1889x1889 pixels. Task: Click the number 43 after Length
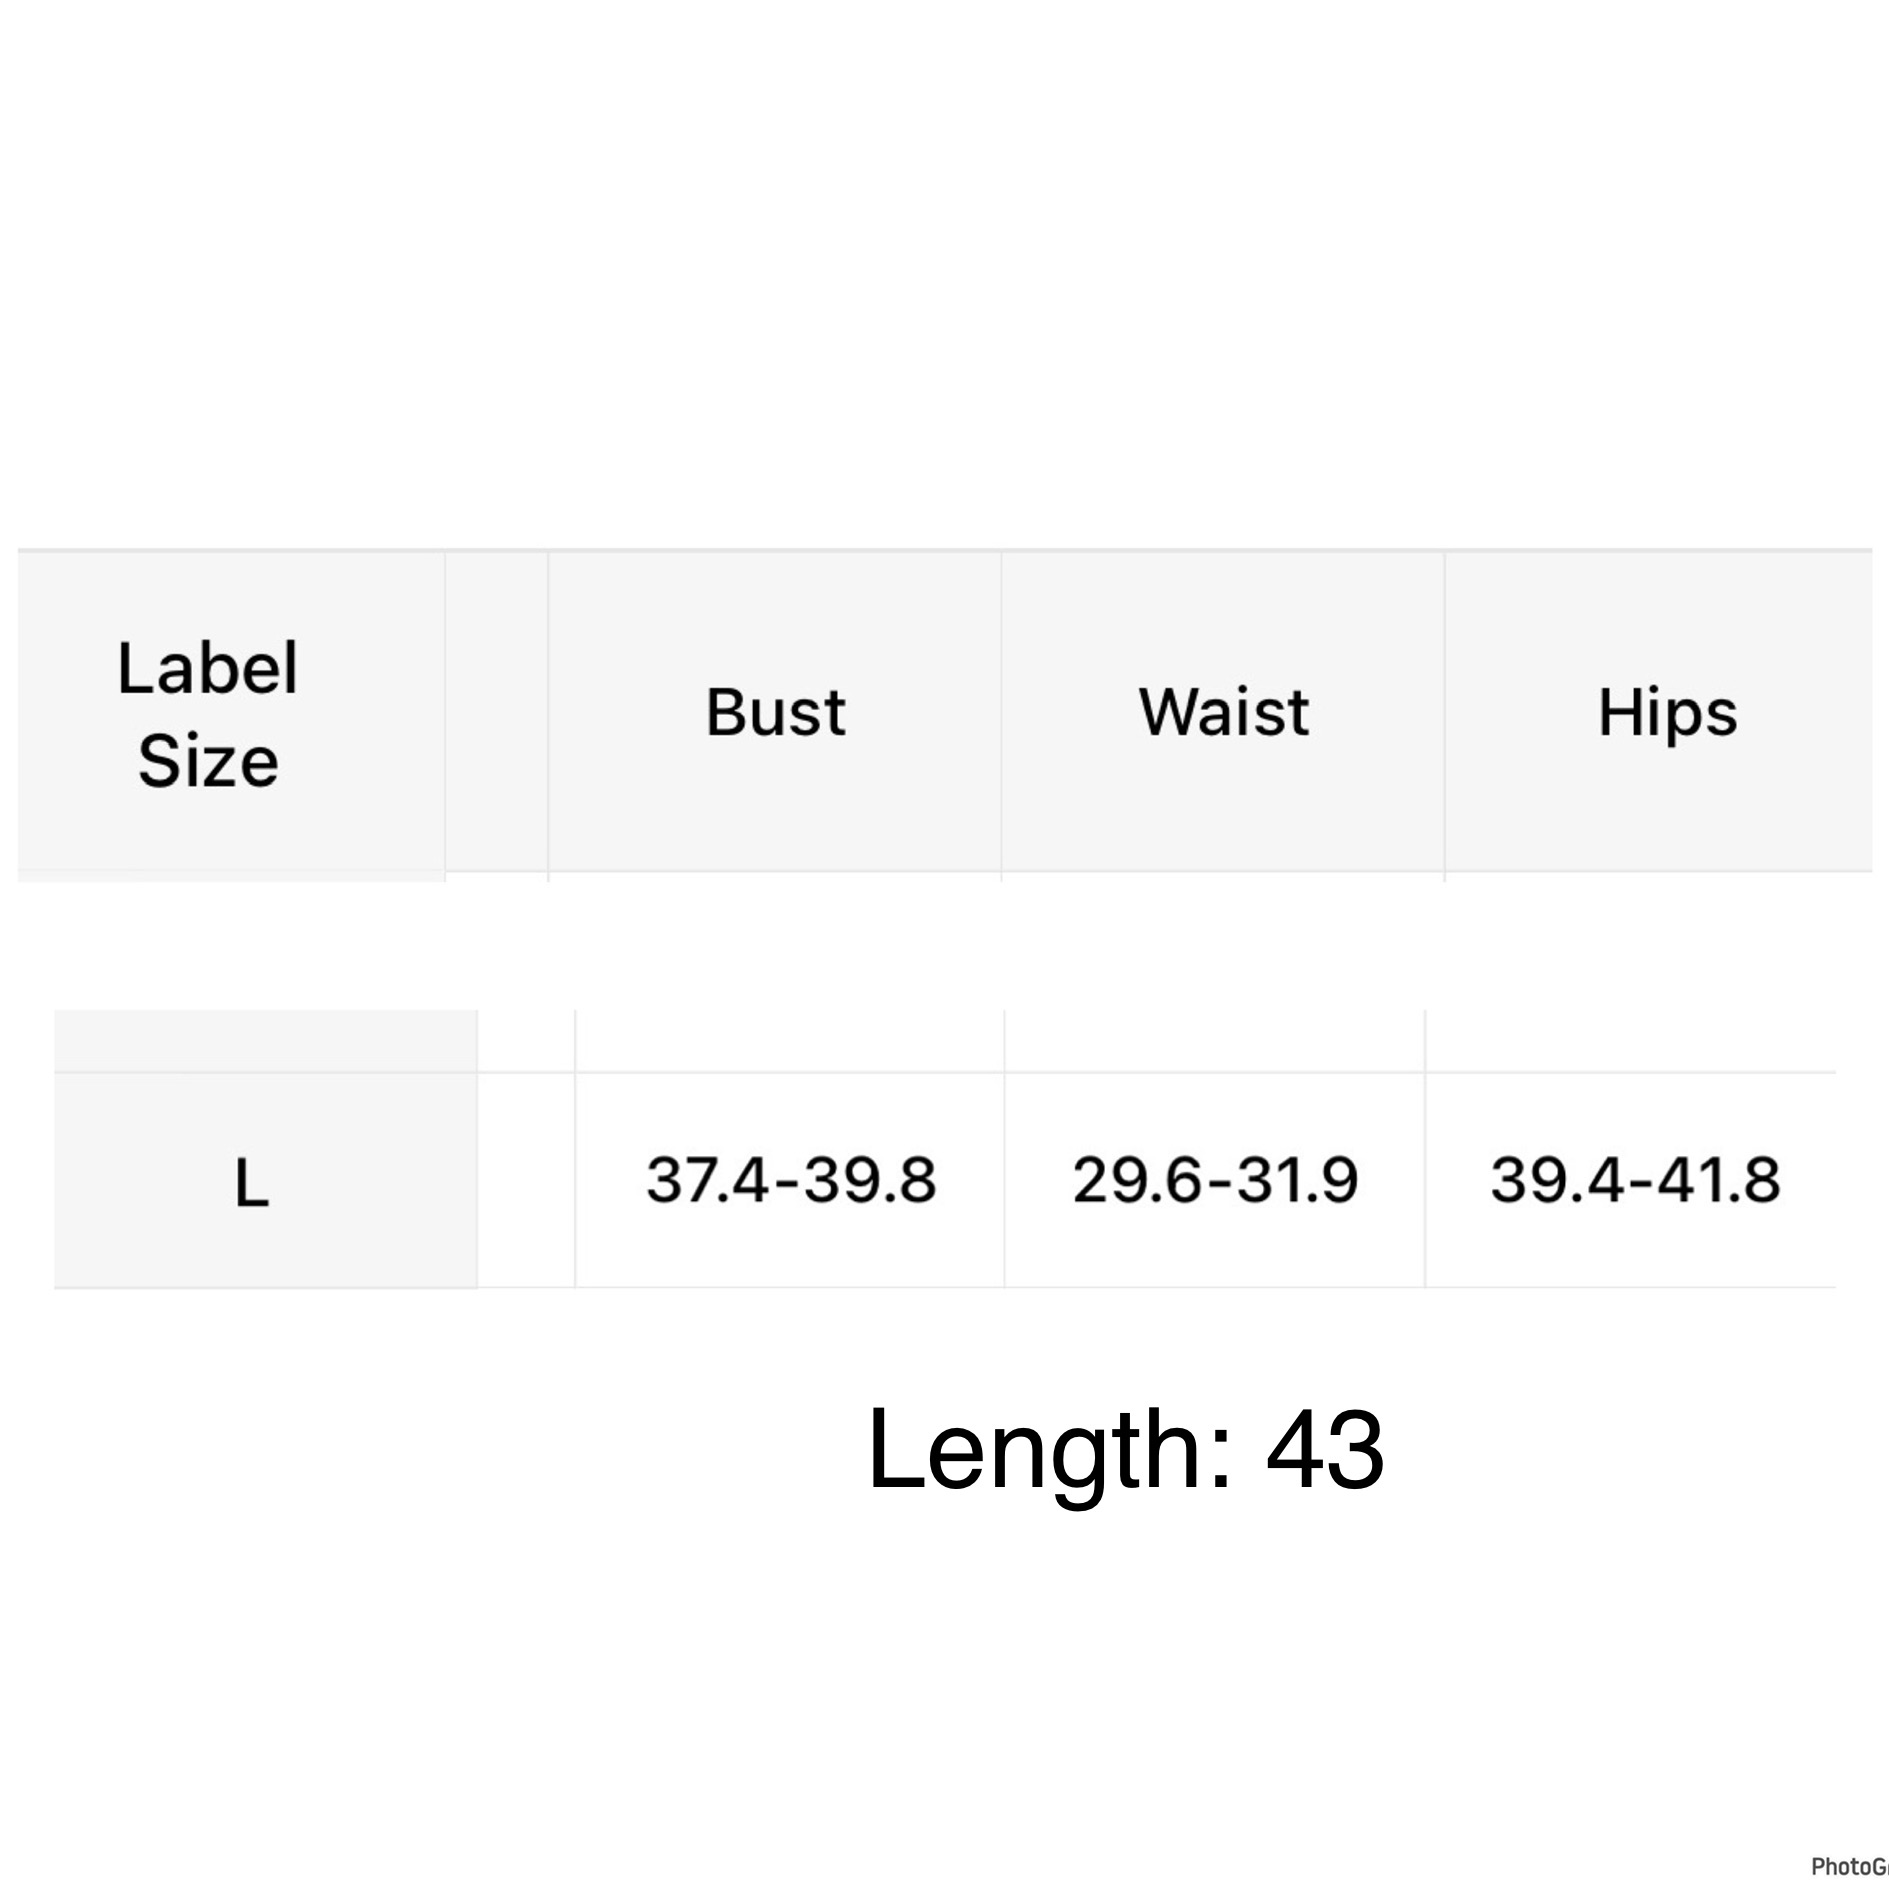(1325, 1449)
